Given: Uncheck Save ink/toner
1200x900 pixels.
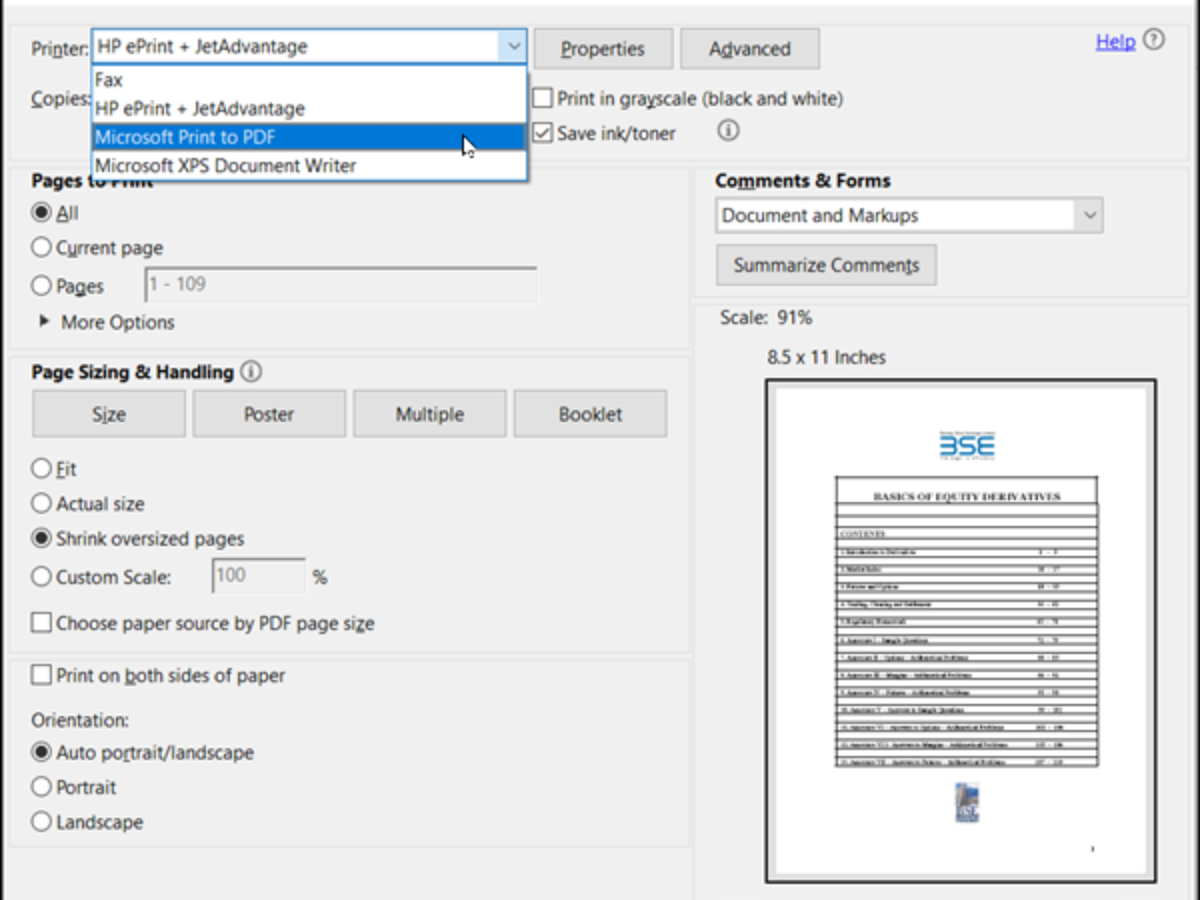Looking at the screenshot, I should coord(542,133).
